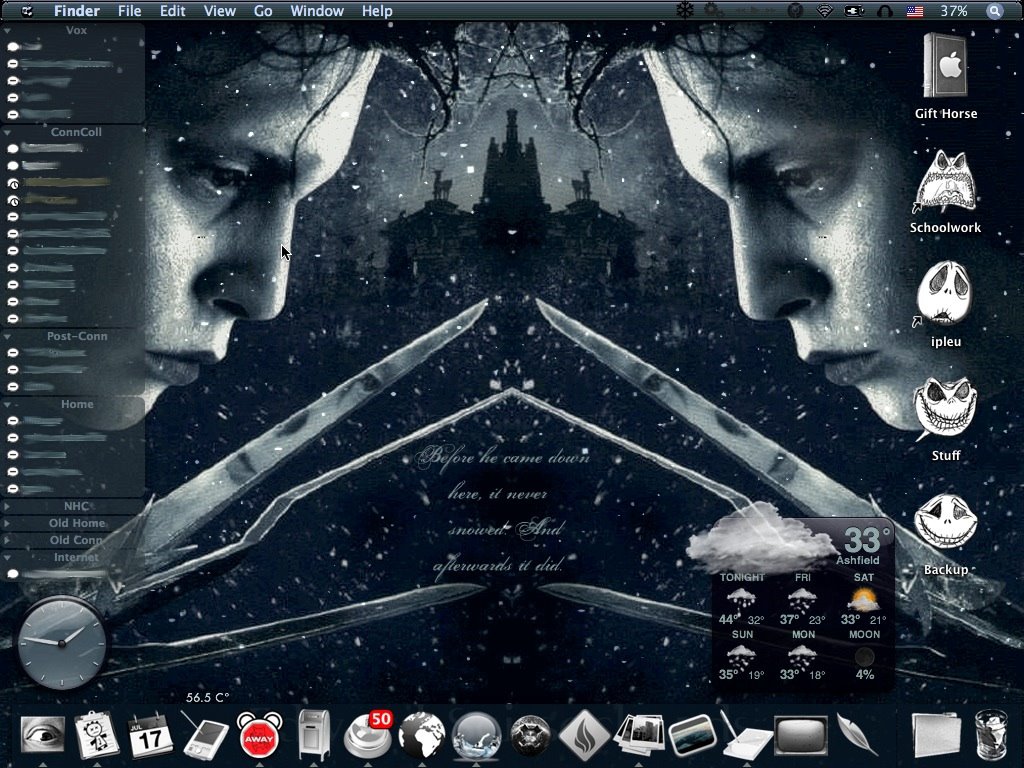Open the dark round cat-face Dock icon
Screen dimensions: 1024x768
pos(530,735)
